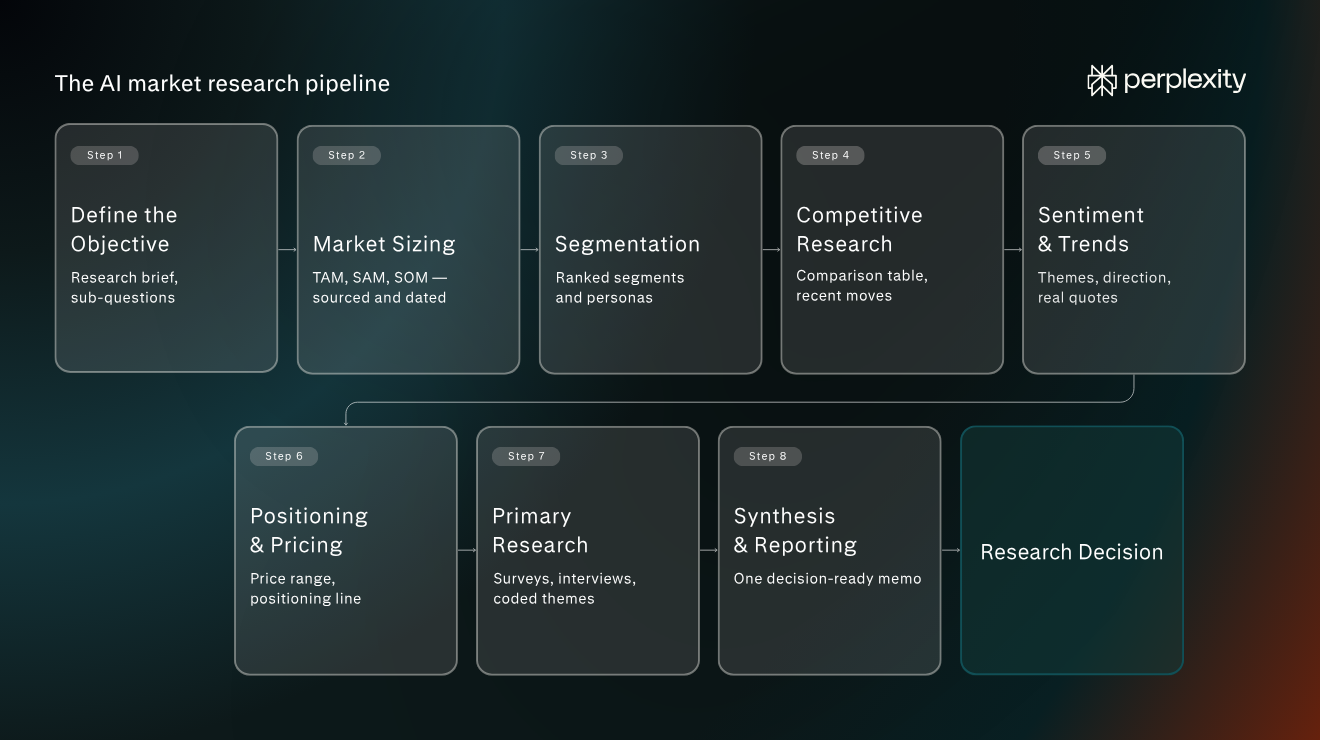Click the 'Synthesis & Reporting' heading
This screenshot has width=1320, height=740.
pos(795,530)
